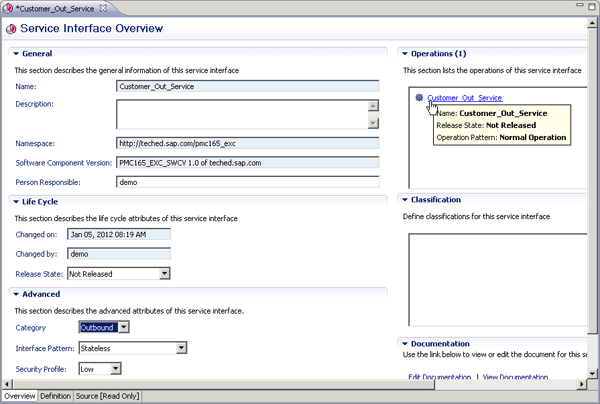This screenshot has width=600, height=404.
Task: Open the Security Profile dropdown
Action: (x=115, y=368)
